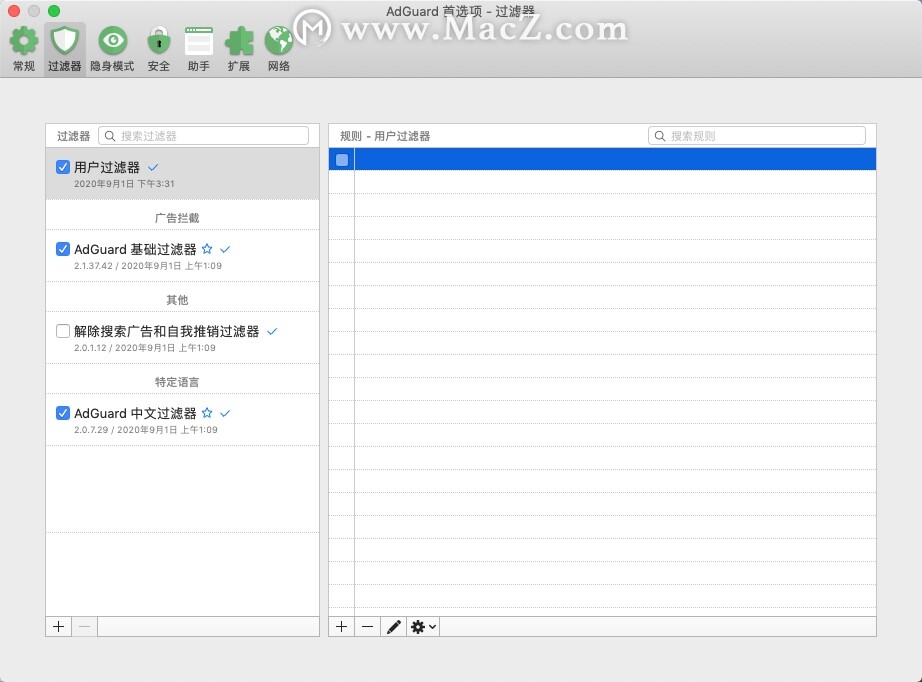The image size is (922, 682).
Task: Click the checkmark icon beside 解除搜索广告和自我推销过滤器
Action: (x=272, y=332)
